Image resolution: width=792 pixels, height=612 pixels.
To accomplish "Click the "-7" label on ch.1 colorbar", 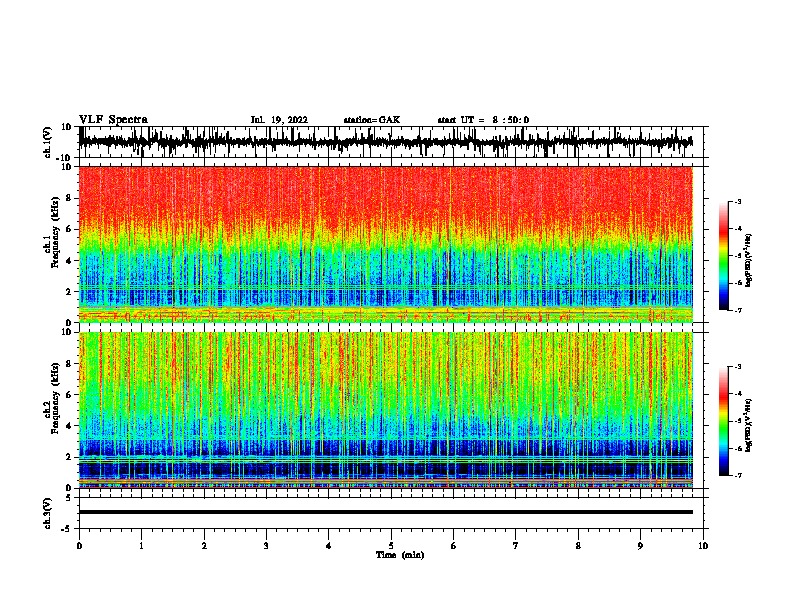I will (738, 310).
